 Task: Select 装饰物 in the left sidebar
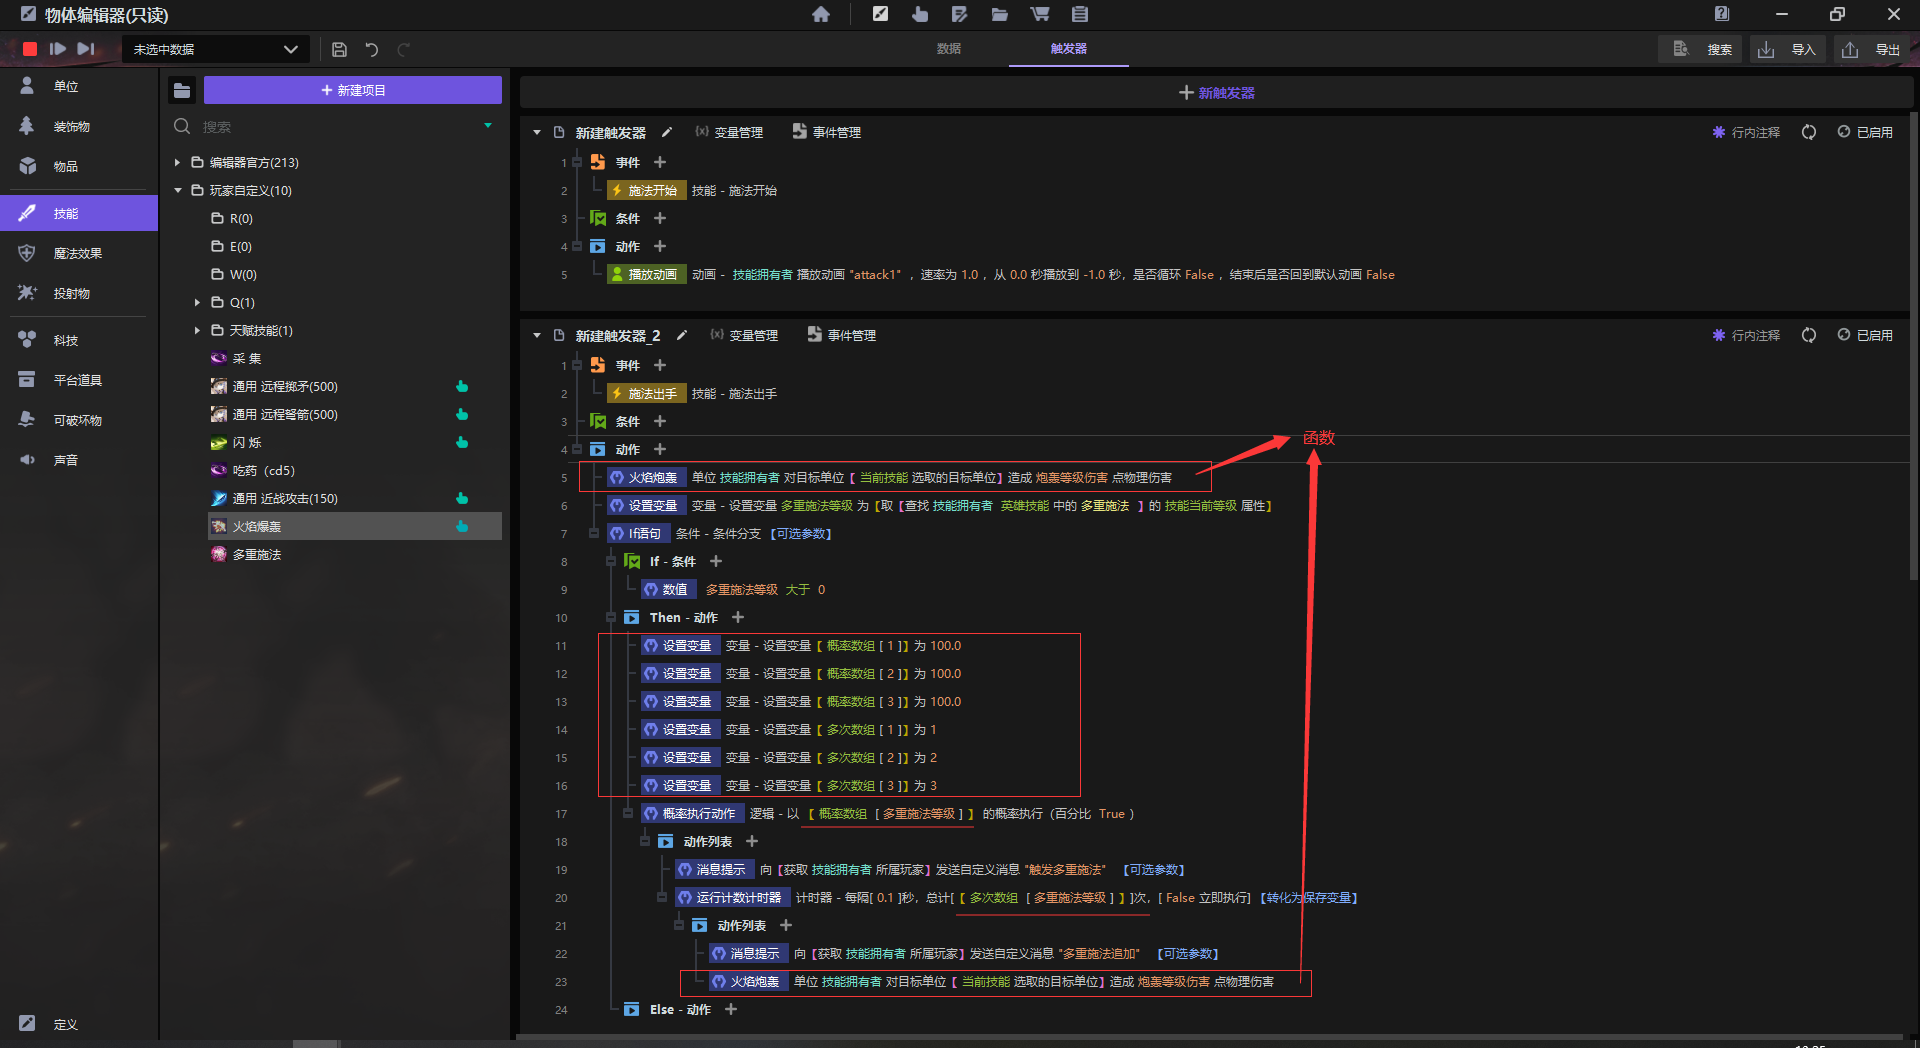(x=79, y=127)
